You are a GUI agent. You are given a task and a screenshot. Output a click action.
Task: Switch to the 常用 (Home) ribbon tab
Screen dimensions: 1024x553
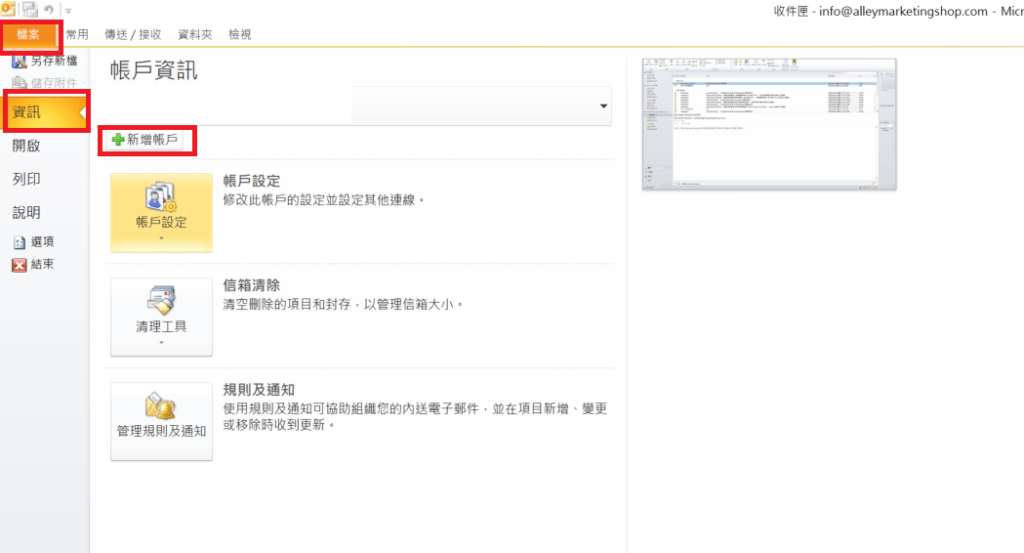tap(77, 34)
